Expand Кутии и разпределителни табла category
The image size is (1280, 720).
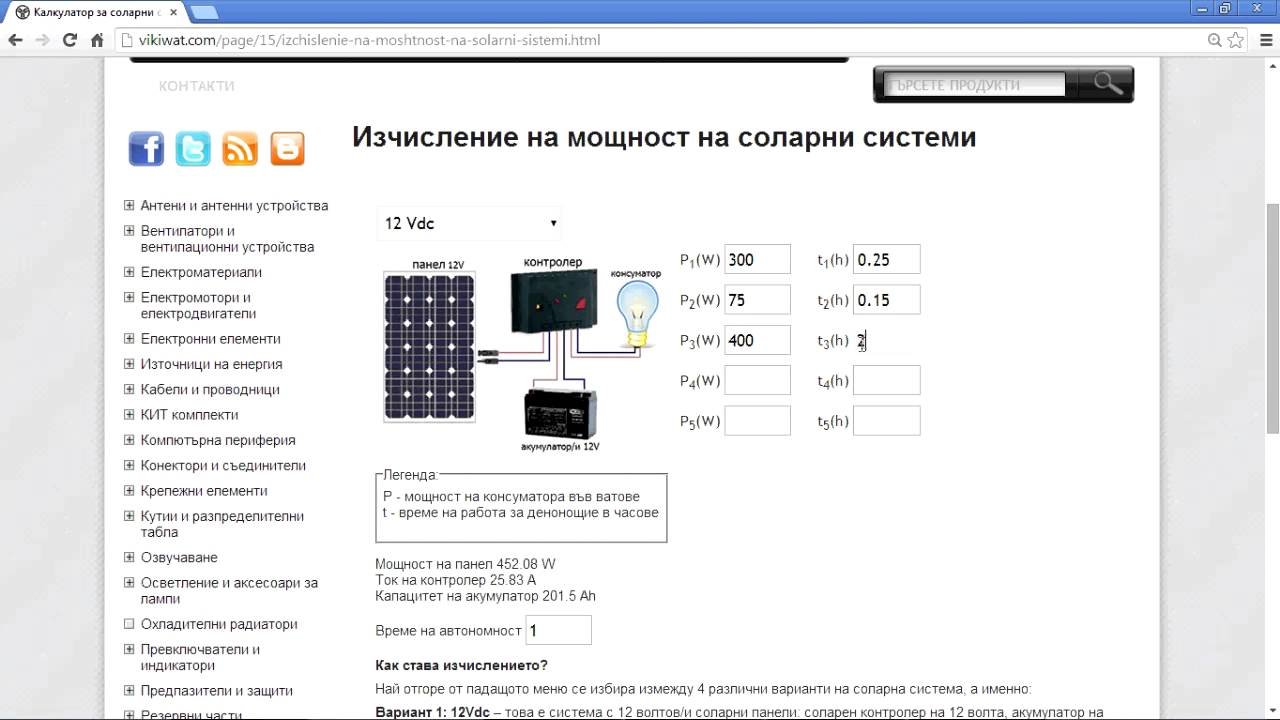(x=129, y=516)
